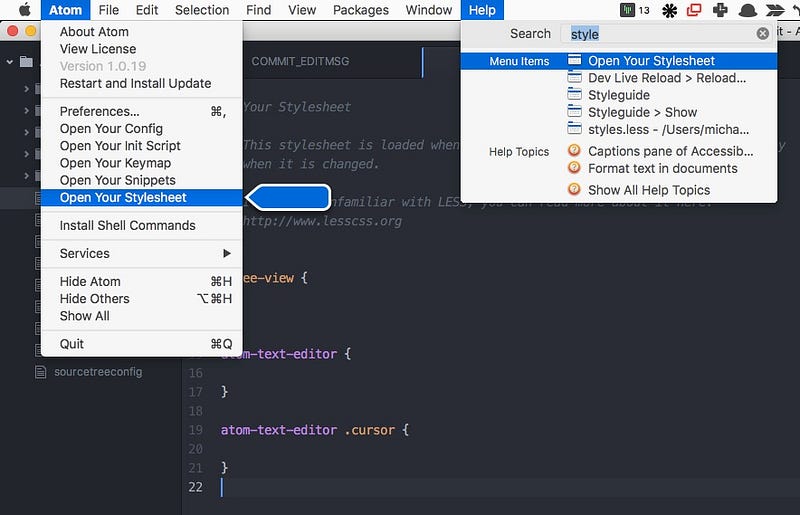Click line number 17 in gutter

click(195, 392)
